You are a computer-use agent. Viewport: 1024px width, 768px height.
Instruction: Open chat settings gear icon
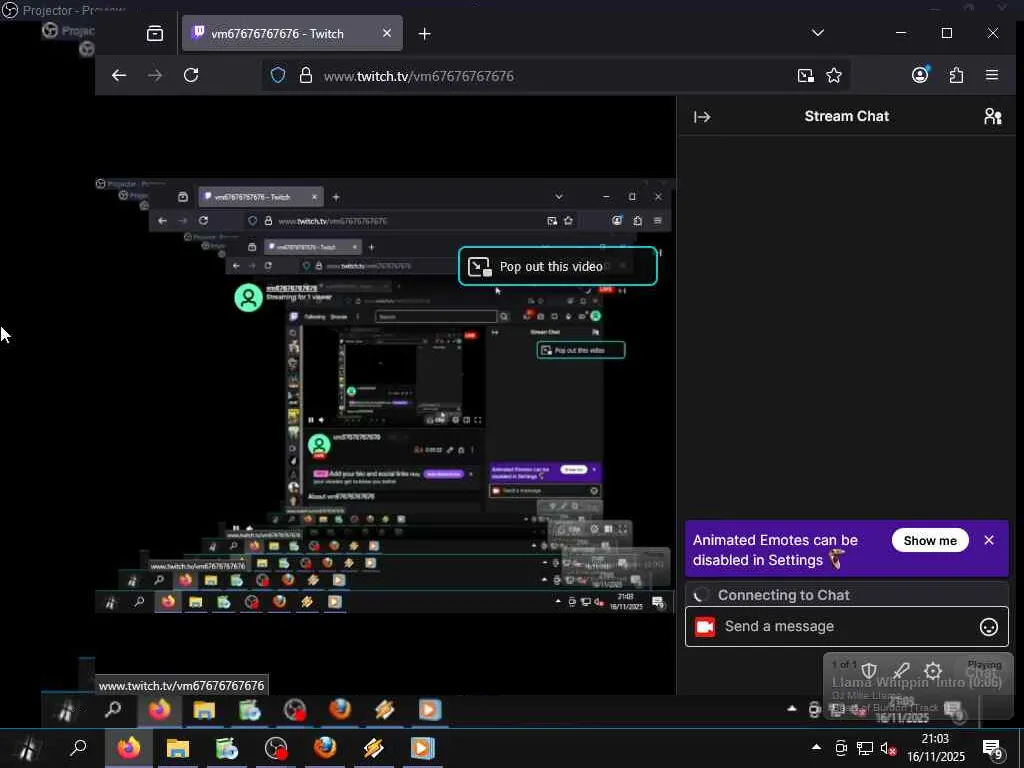pos(933,671)
